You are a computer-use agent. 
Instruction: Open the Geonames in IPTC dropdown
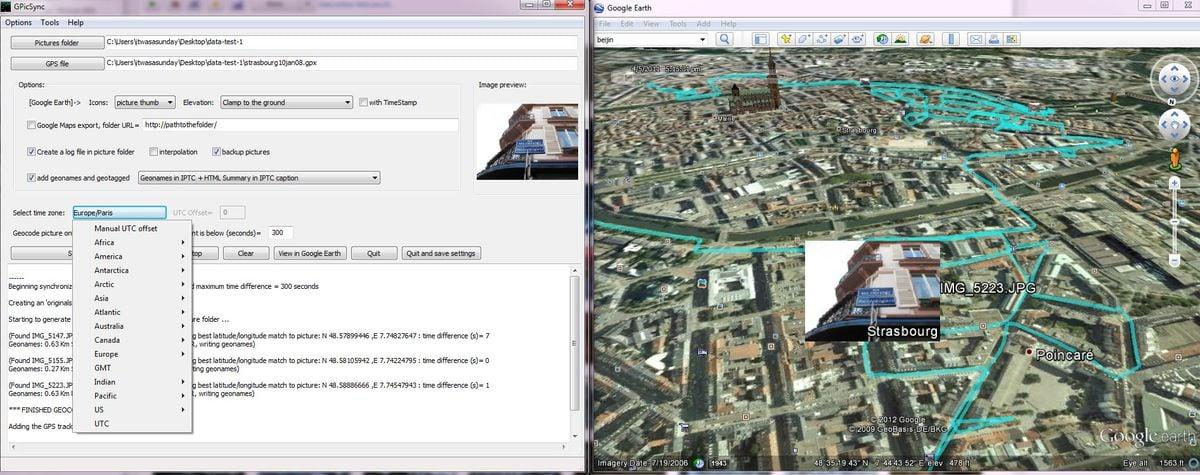point(259,178)
